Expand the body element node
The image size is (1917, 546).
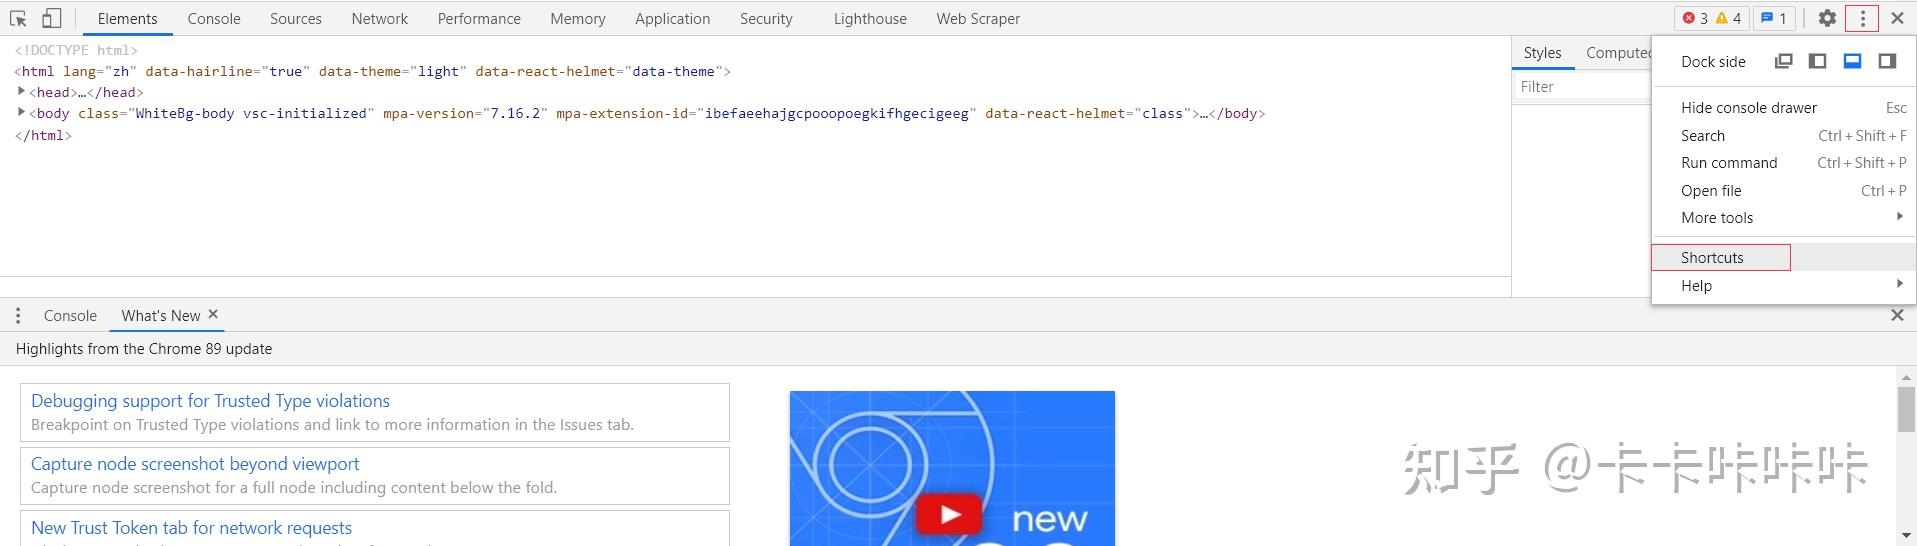click(x=21, y=112)
